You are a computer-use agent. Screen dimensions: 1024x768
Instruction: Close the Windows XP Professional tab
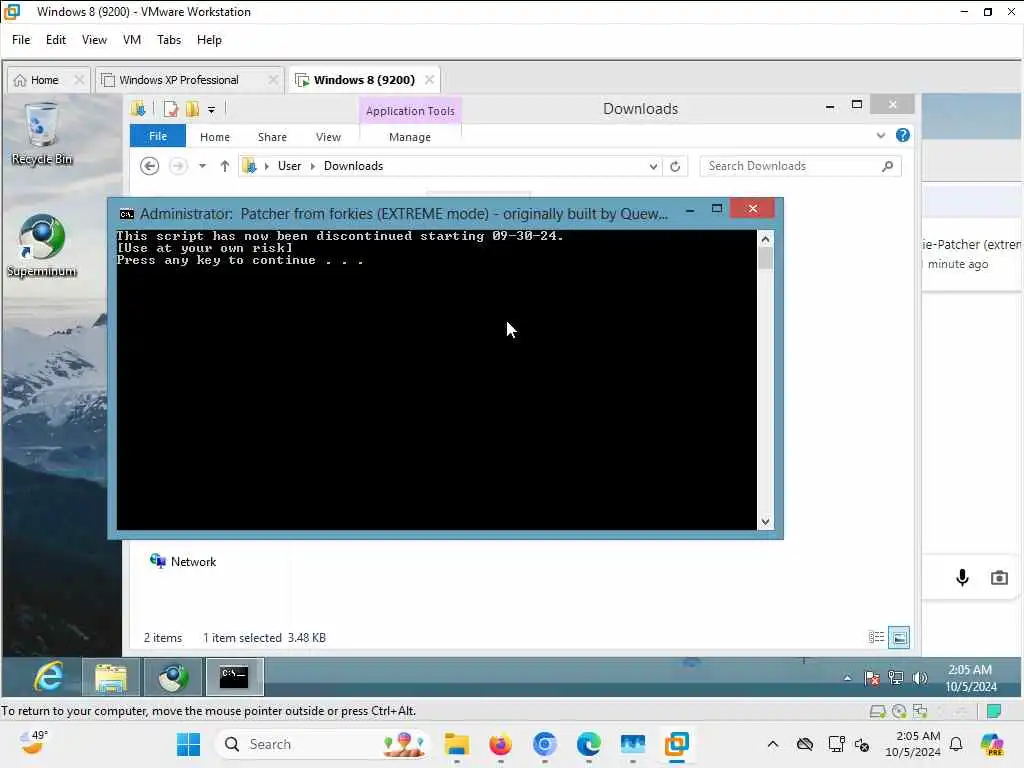click(274, 80)
